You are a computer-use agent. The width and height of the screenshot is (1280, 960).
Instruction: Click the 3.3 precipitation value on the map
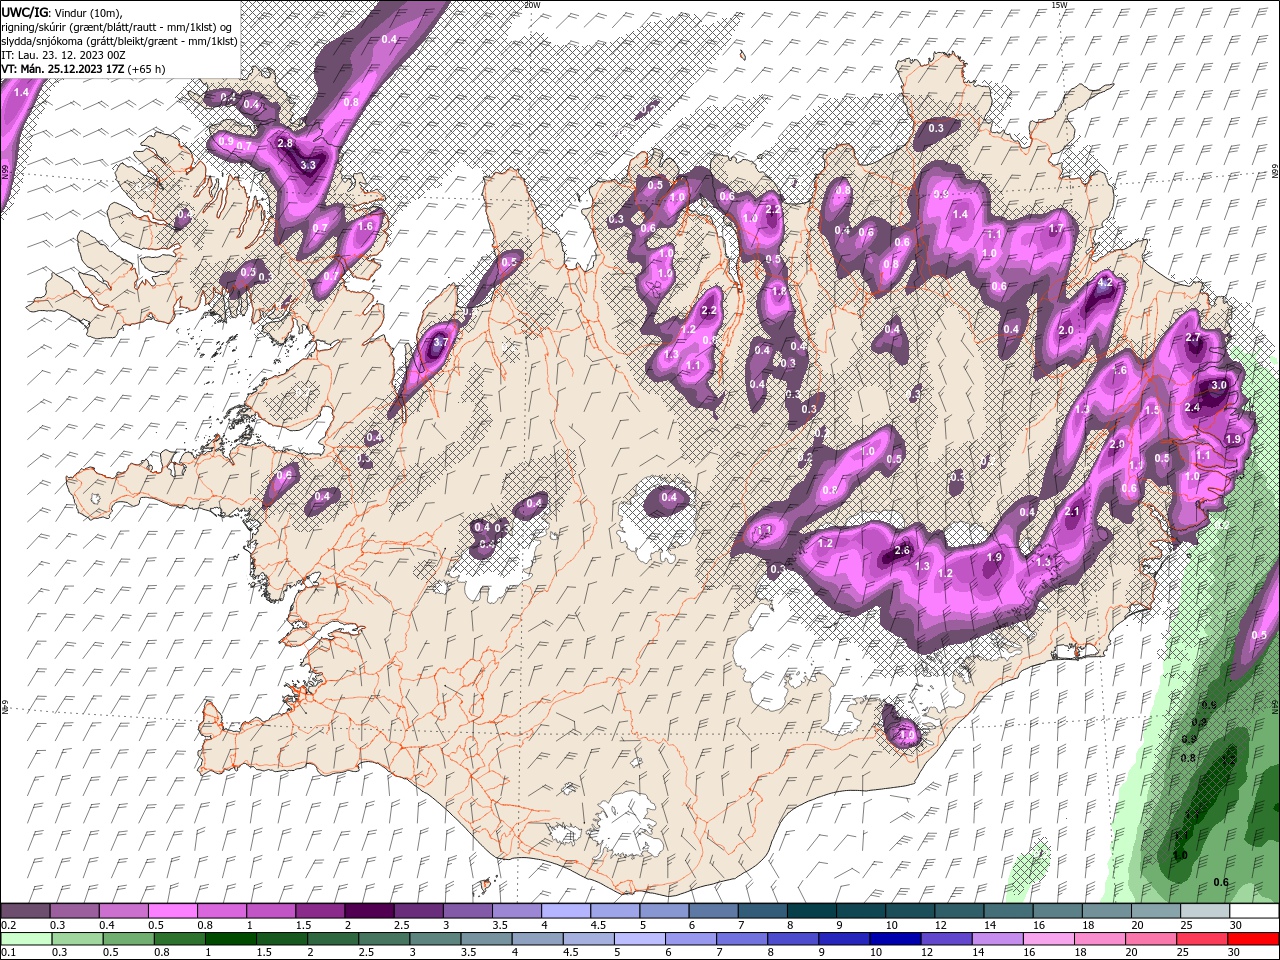click(x=308, y=165)
